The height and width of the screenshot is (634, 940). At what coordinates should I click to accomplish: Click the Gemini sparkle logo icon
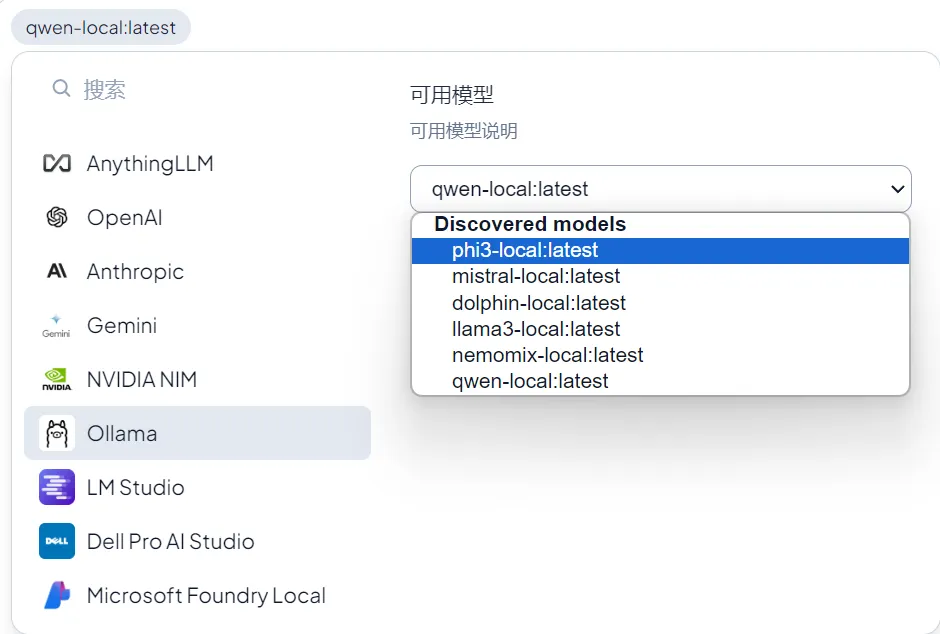click(56, 325)
